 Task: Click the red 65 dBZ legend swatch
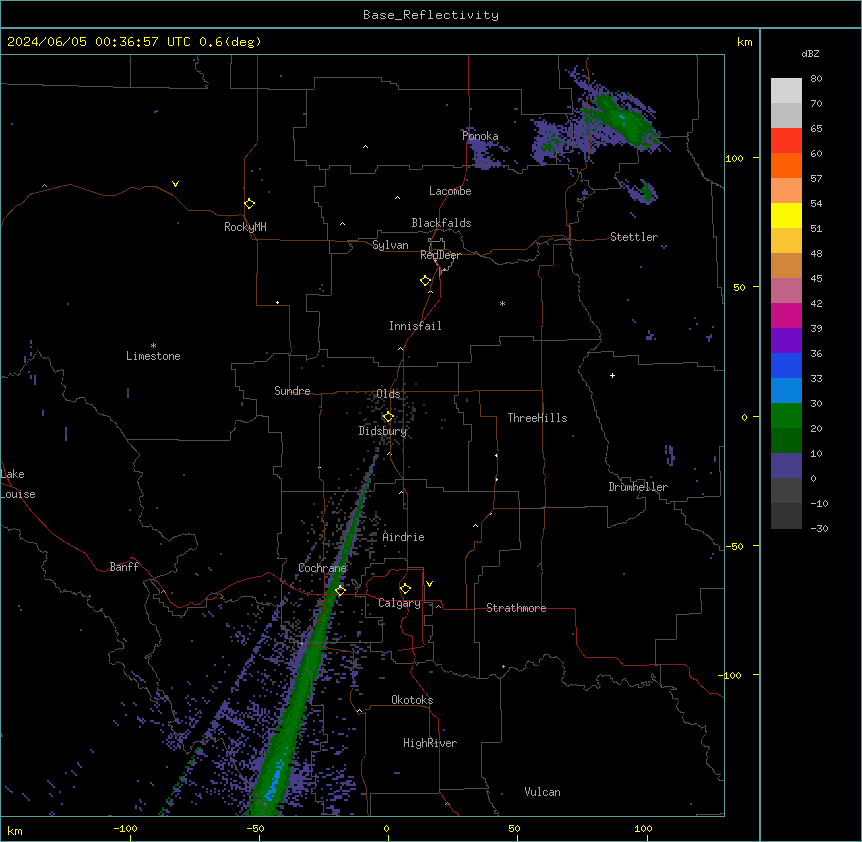pos(786,140)
